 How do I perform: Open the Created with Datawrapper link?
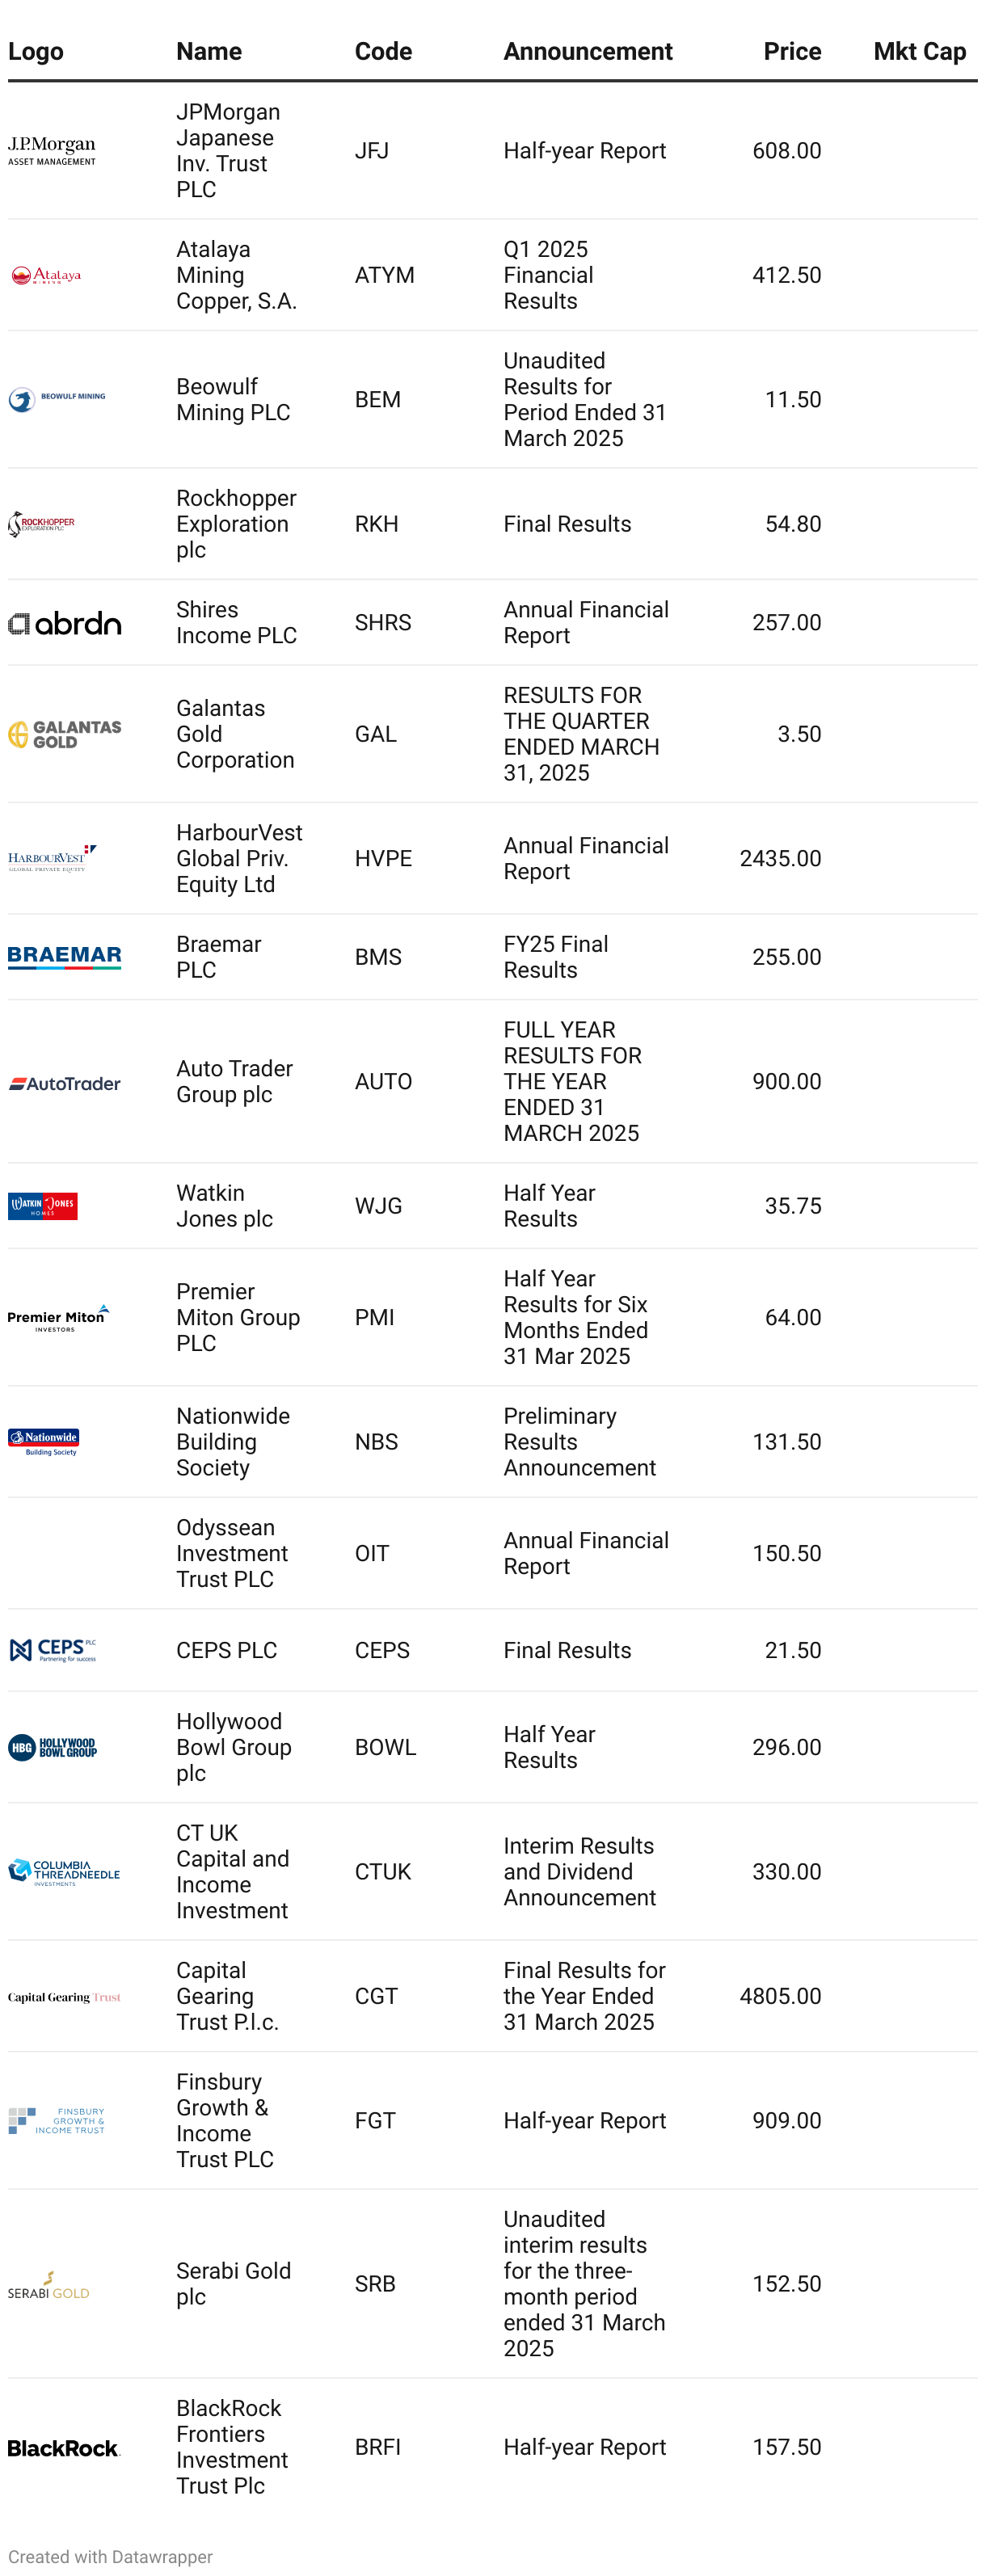tap(110, 2555)
